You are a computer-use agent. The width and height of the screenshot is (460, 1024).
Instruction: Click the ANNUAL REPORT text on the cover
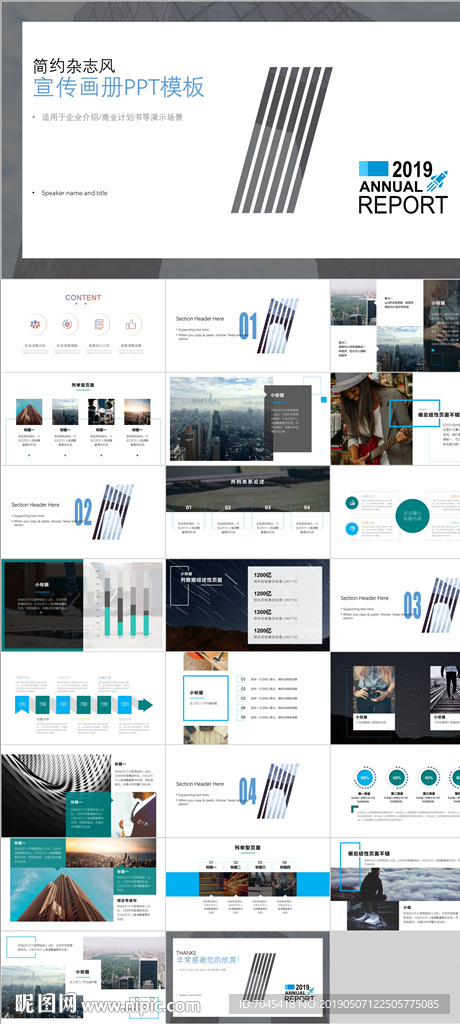[x=403, y=197]
